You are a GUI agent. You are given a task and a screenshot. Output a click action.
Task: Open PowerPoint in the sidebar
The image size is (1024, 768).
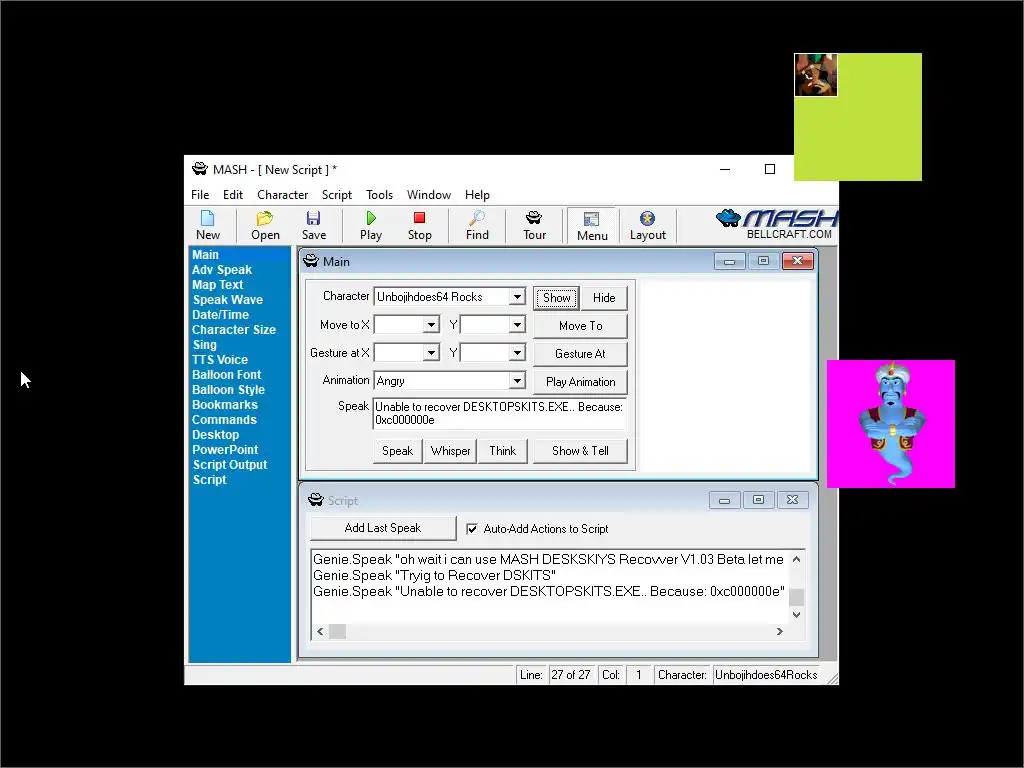point(225,450)
